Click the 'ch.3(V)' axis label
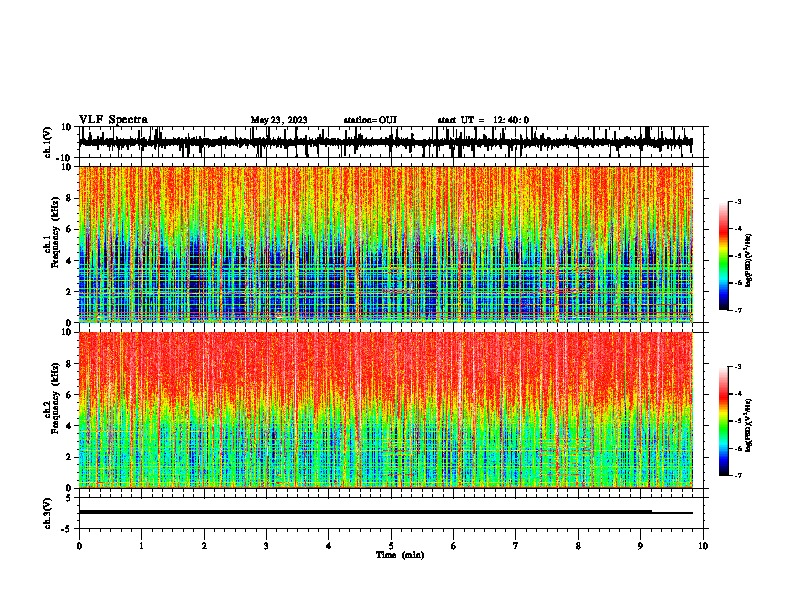Viewport: 792px width, 612px height. 48,513
